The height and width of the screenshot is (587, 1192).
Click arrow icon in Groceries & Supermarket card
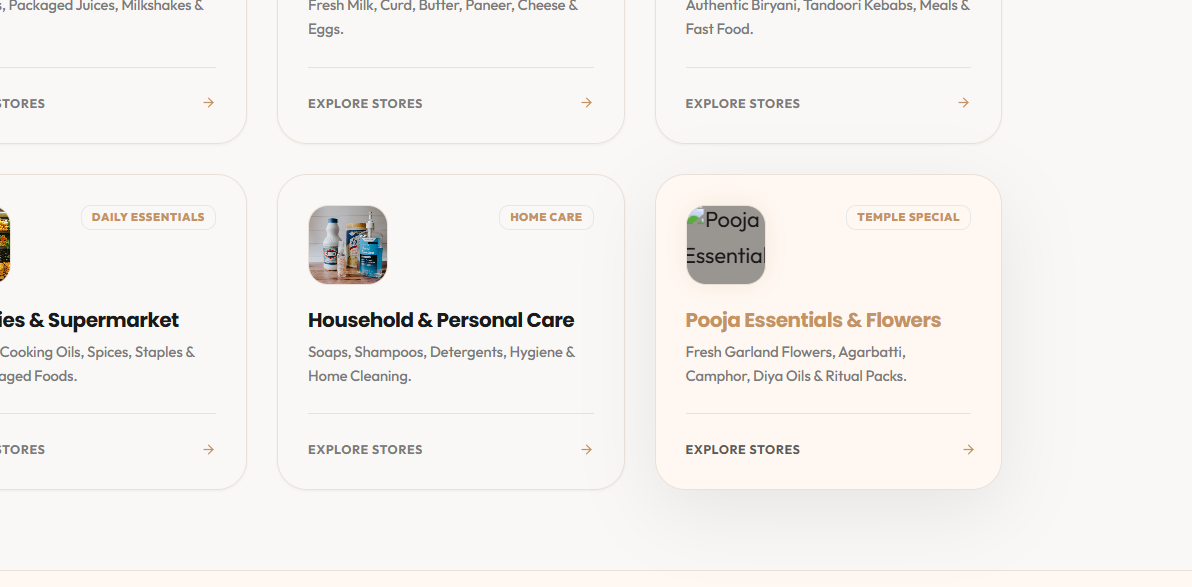pos(208,449)
